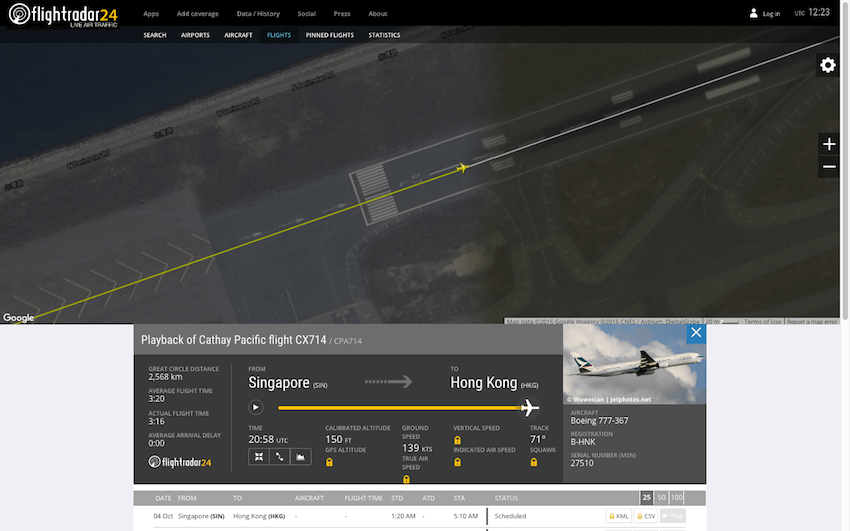Open the Add coverage menu
Image resolution: width=850 pixels, height=531 pixels.
tap(198, 14)
